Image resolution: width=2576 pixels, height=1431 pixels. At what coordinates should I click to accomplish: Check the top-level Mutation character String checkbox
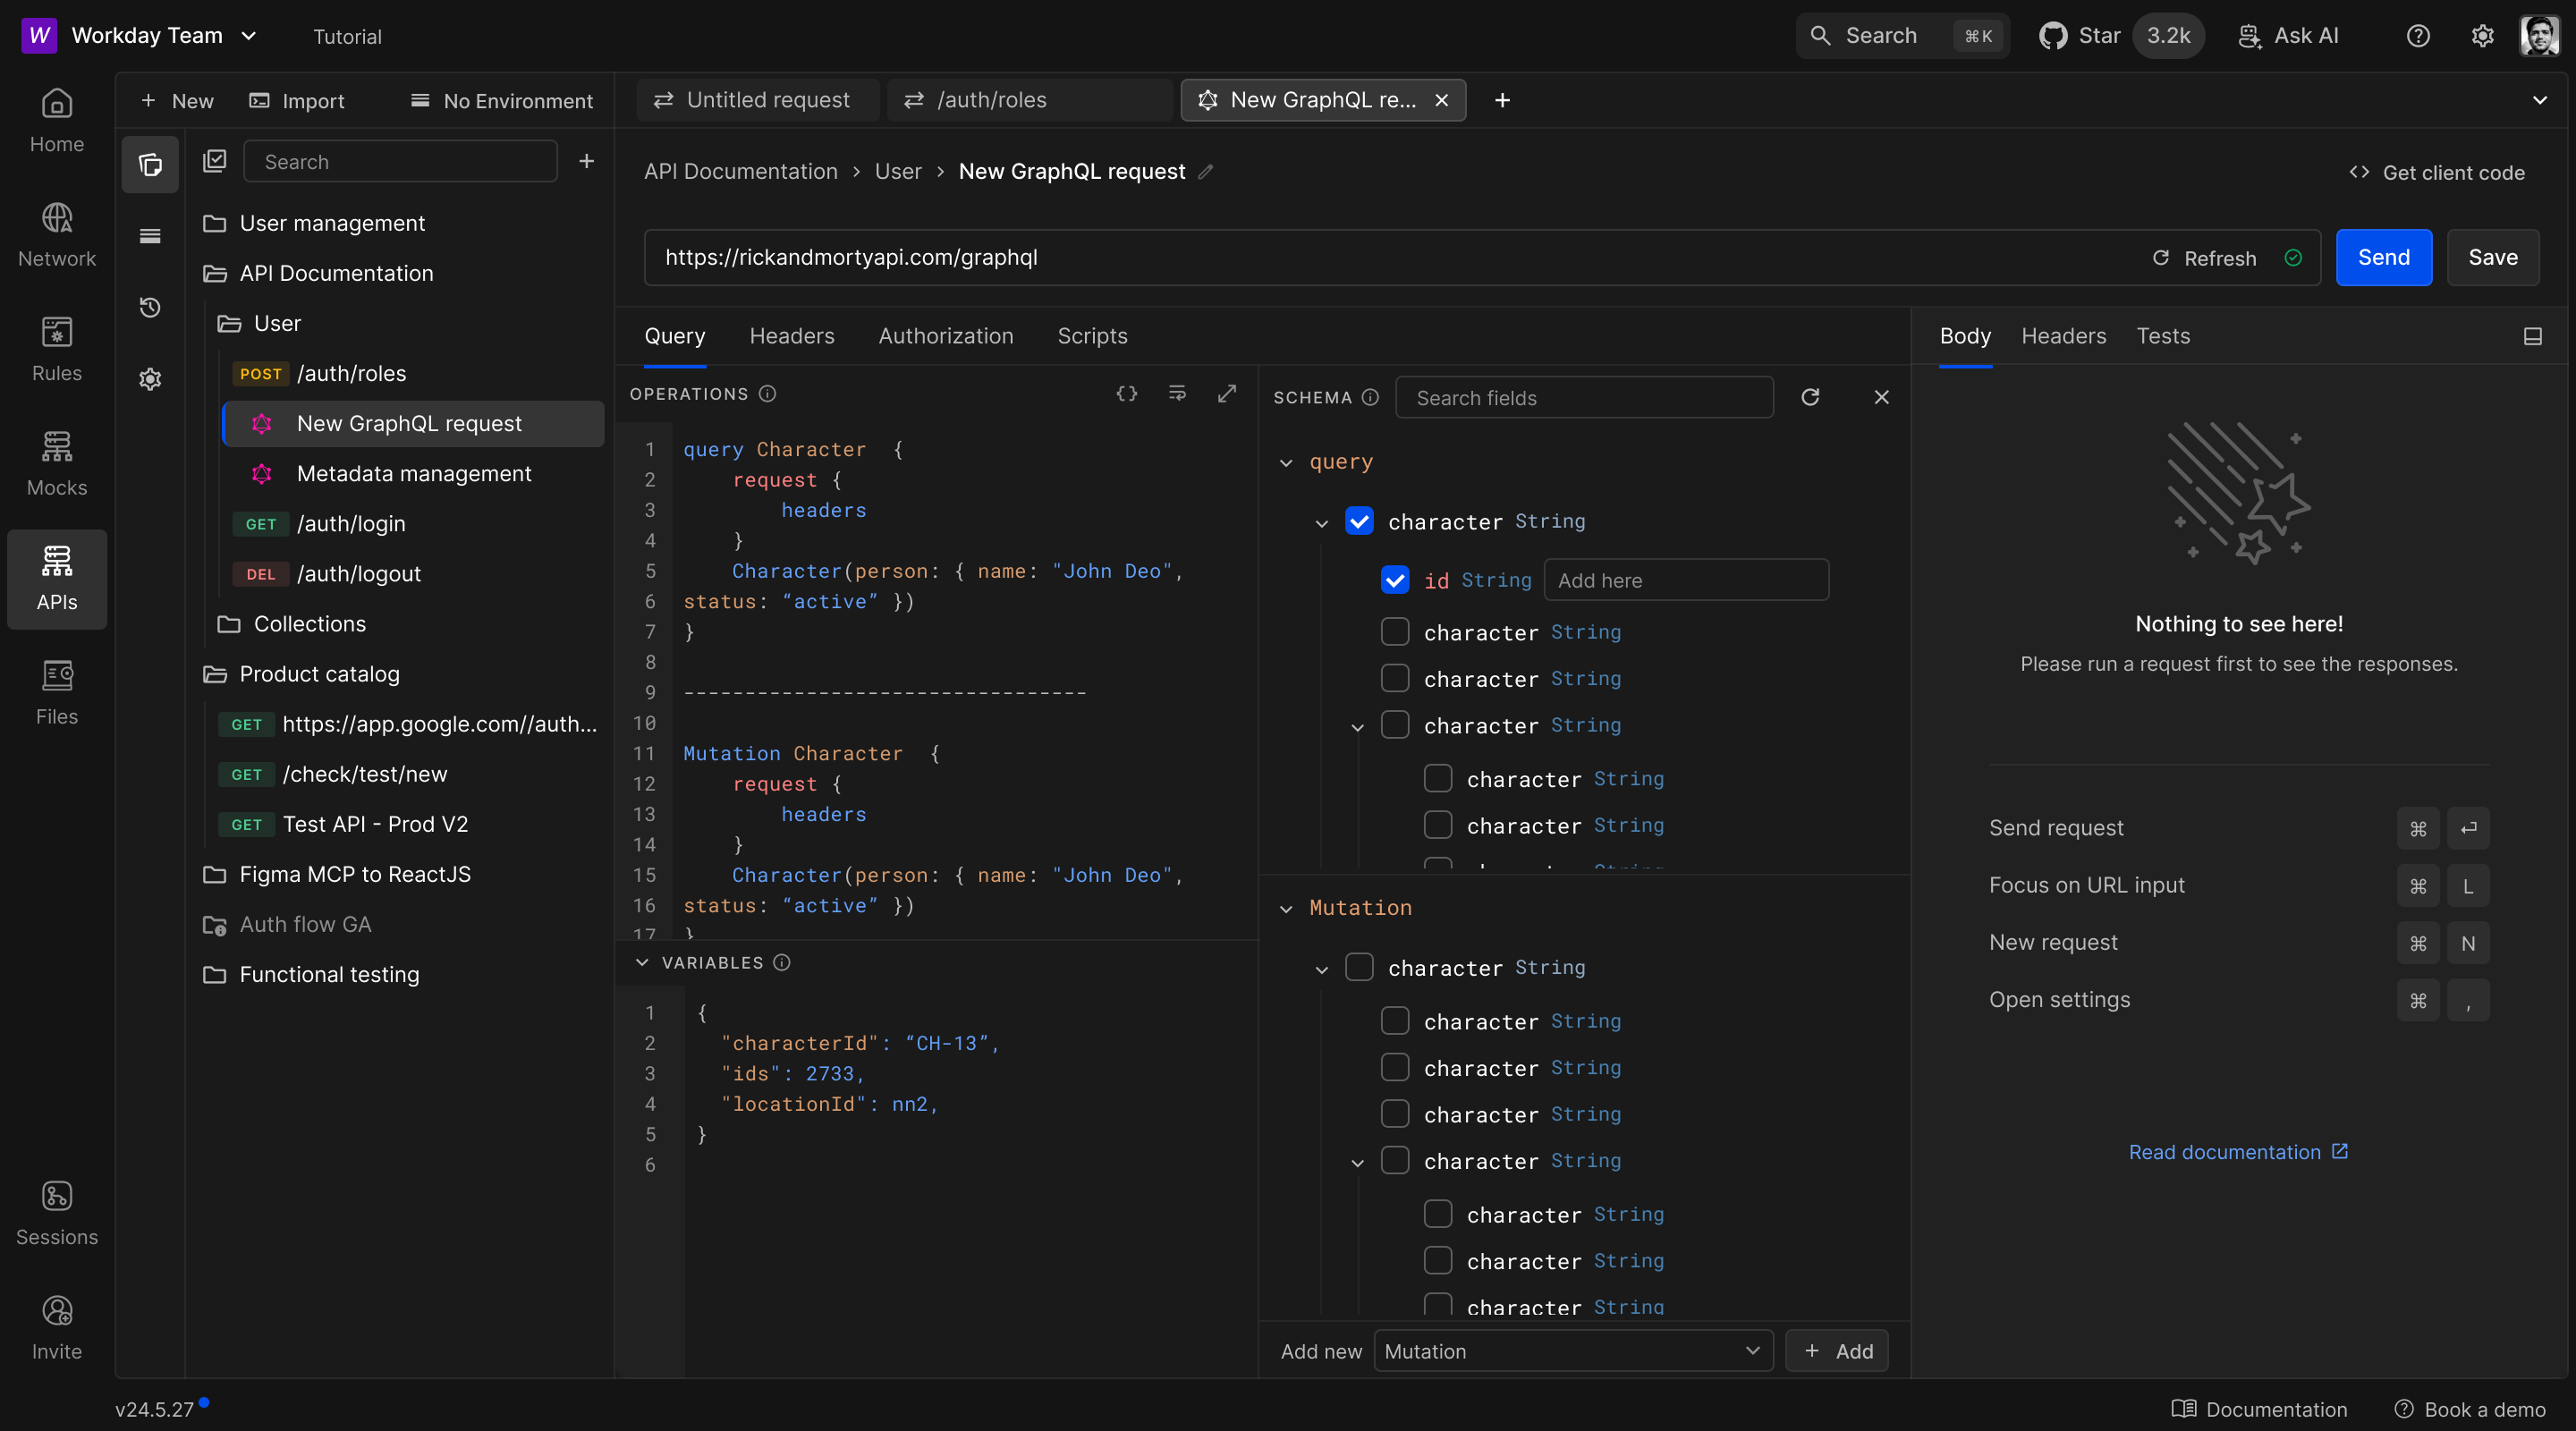[x=1359, y=967]
